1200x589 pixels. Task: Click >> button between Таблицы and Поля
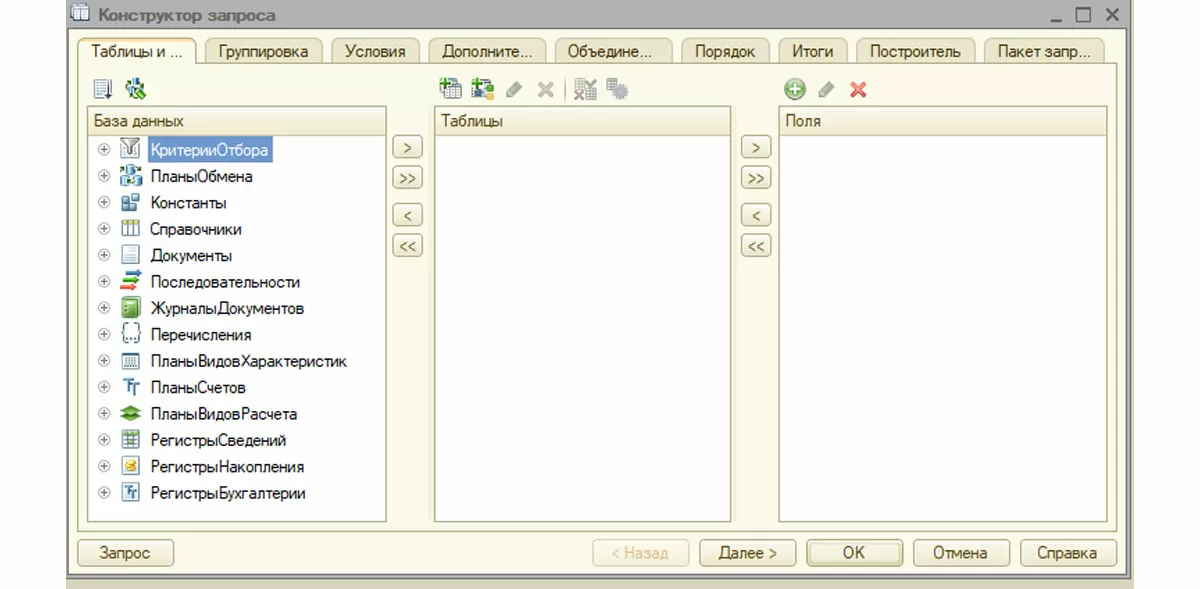pos(756,178)
